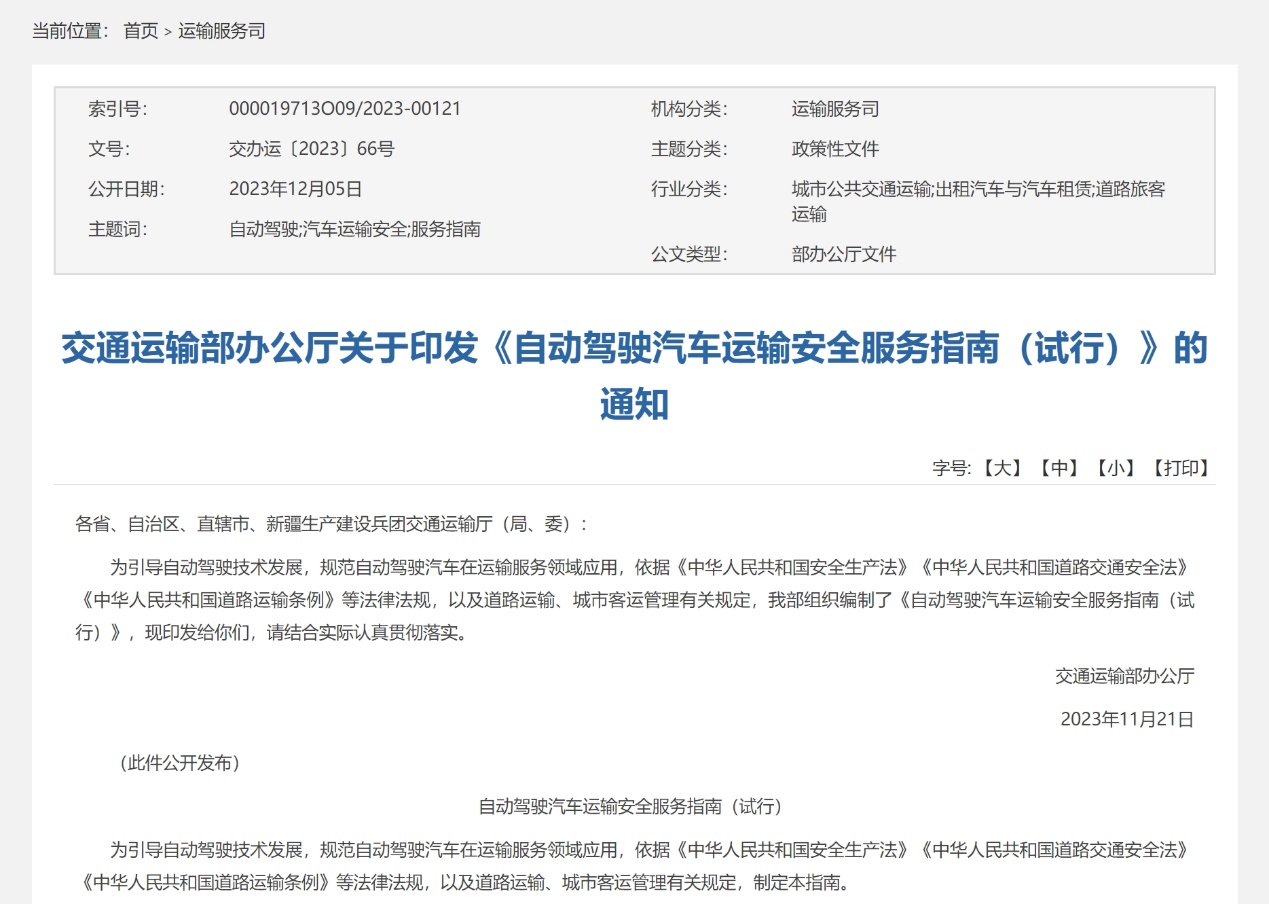
Task: Click the 当前位置 breadcrumb label
Action: (x=71, y=31)
